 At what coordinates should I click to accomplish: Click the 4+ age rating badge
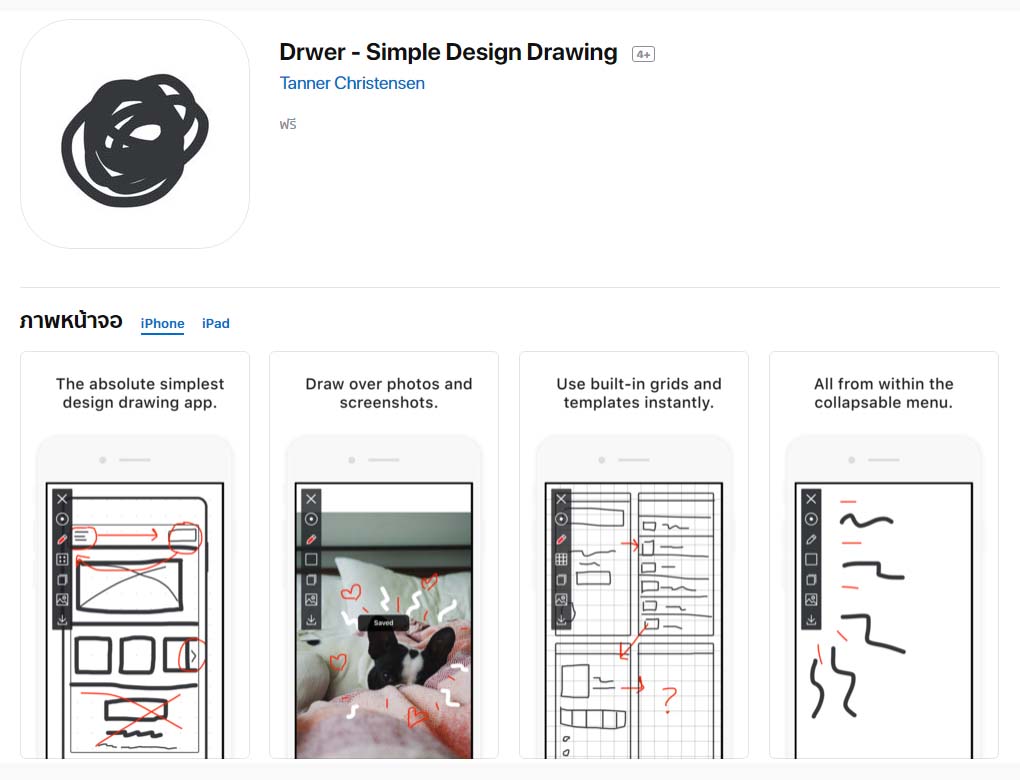point(643,54)
